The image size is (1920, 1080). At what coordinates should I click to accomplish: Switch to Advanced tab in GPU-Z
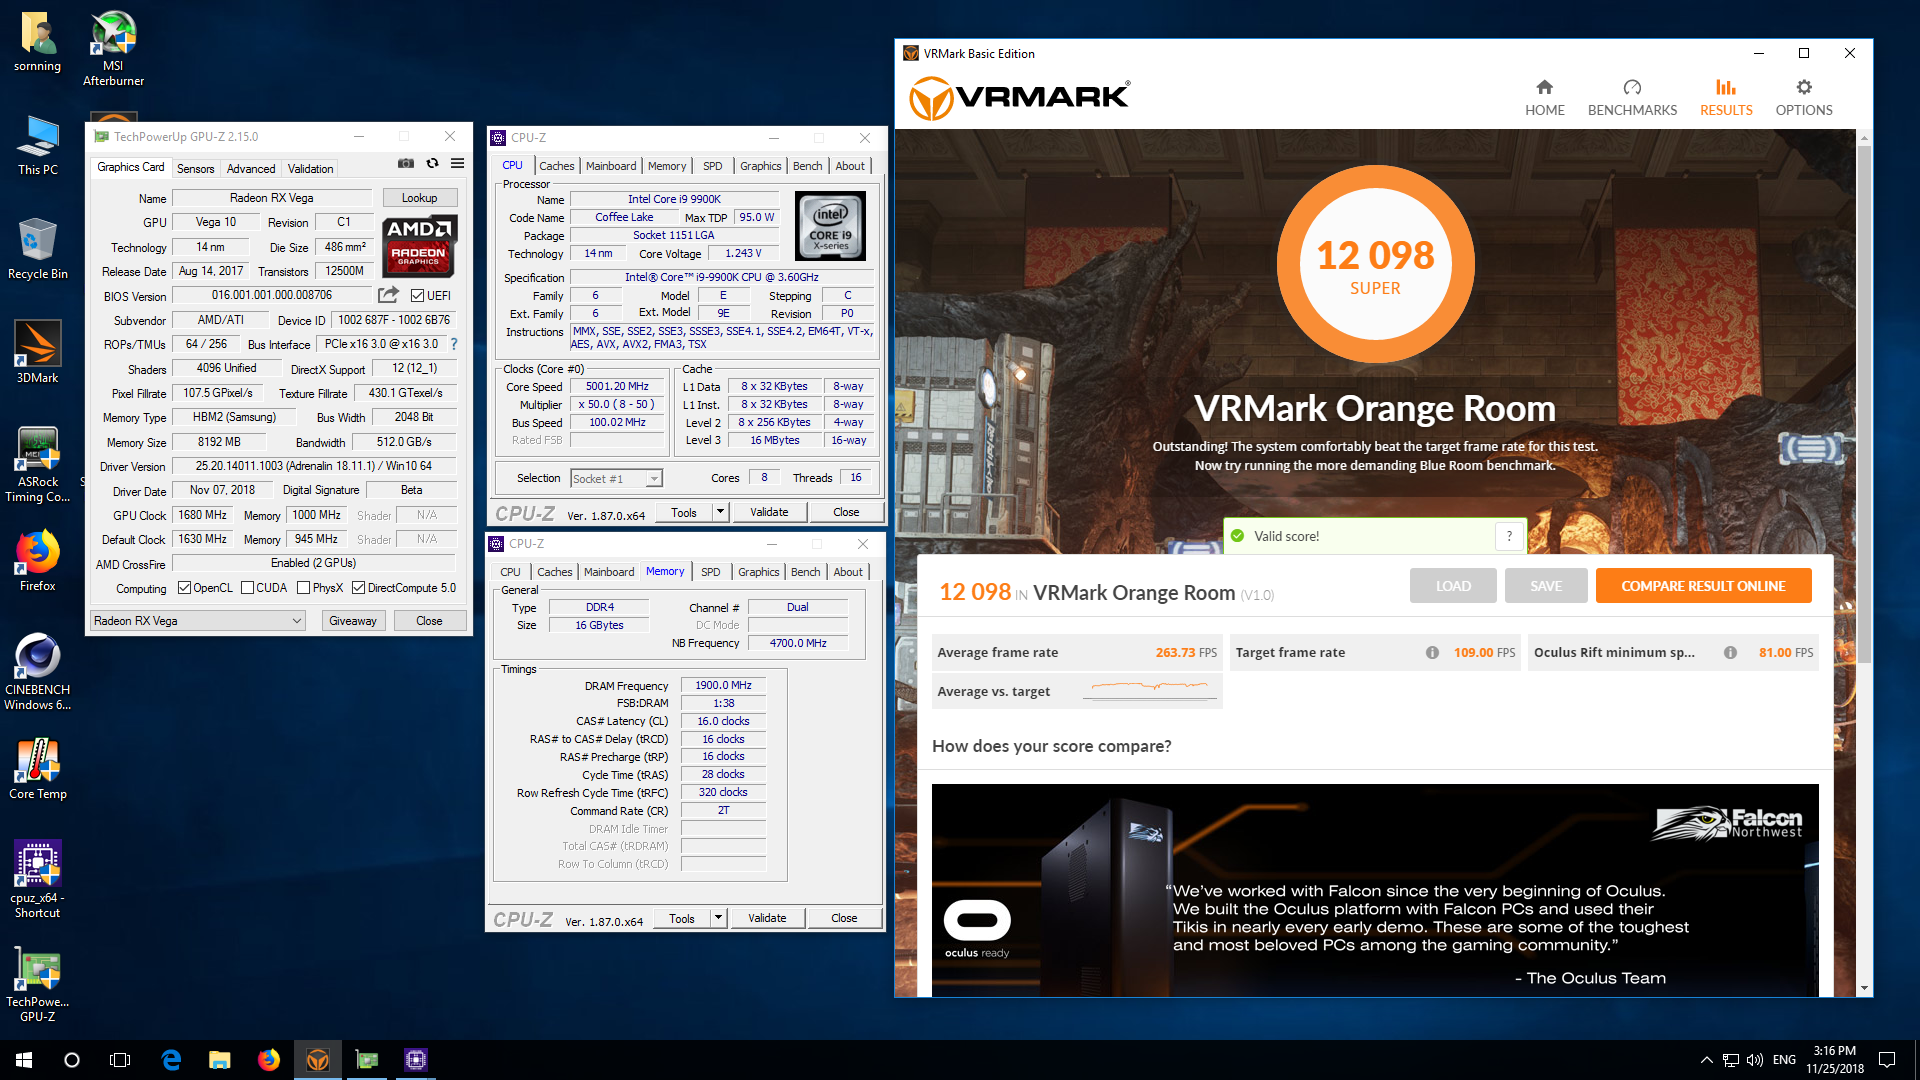pyautogui.click(x=250, y=168)
